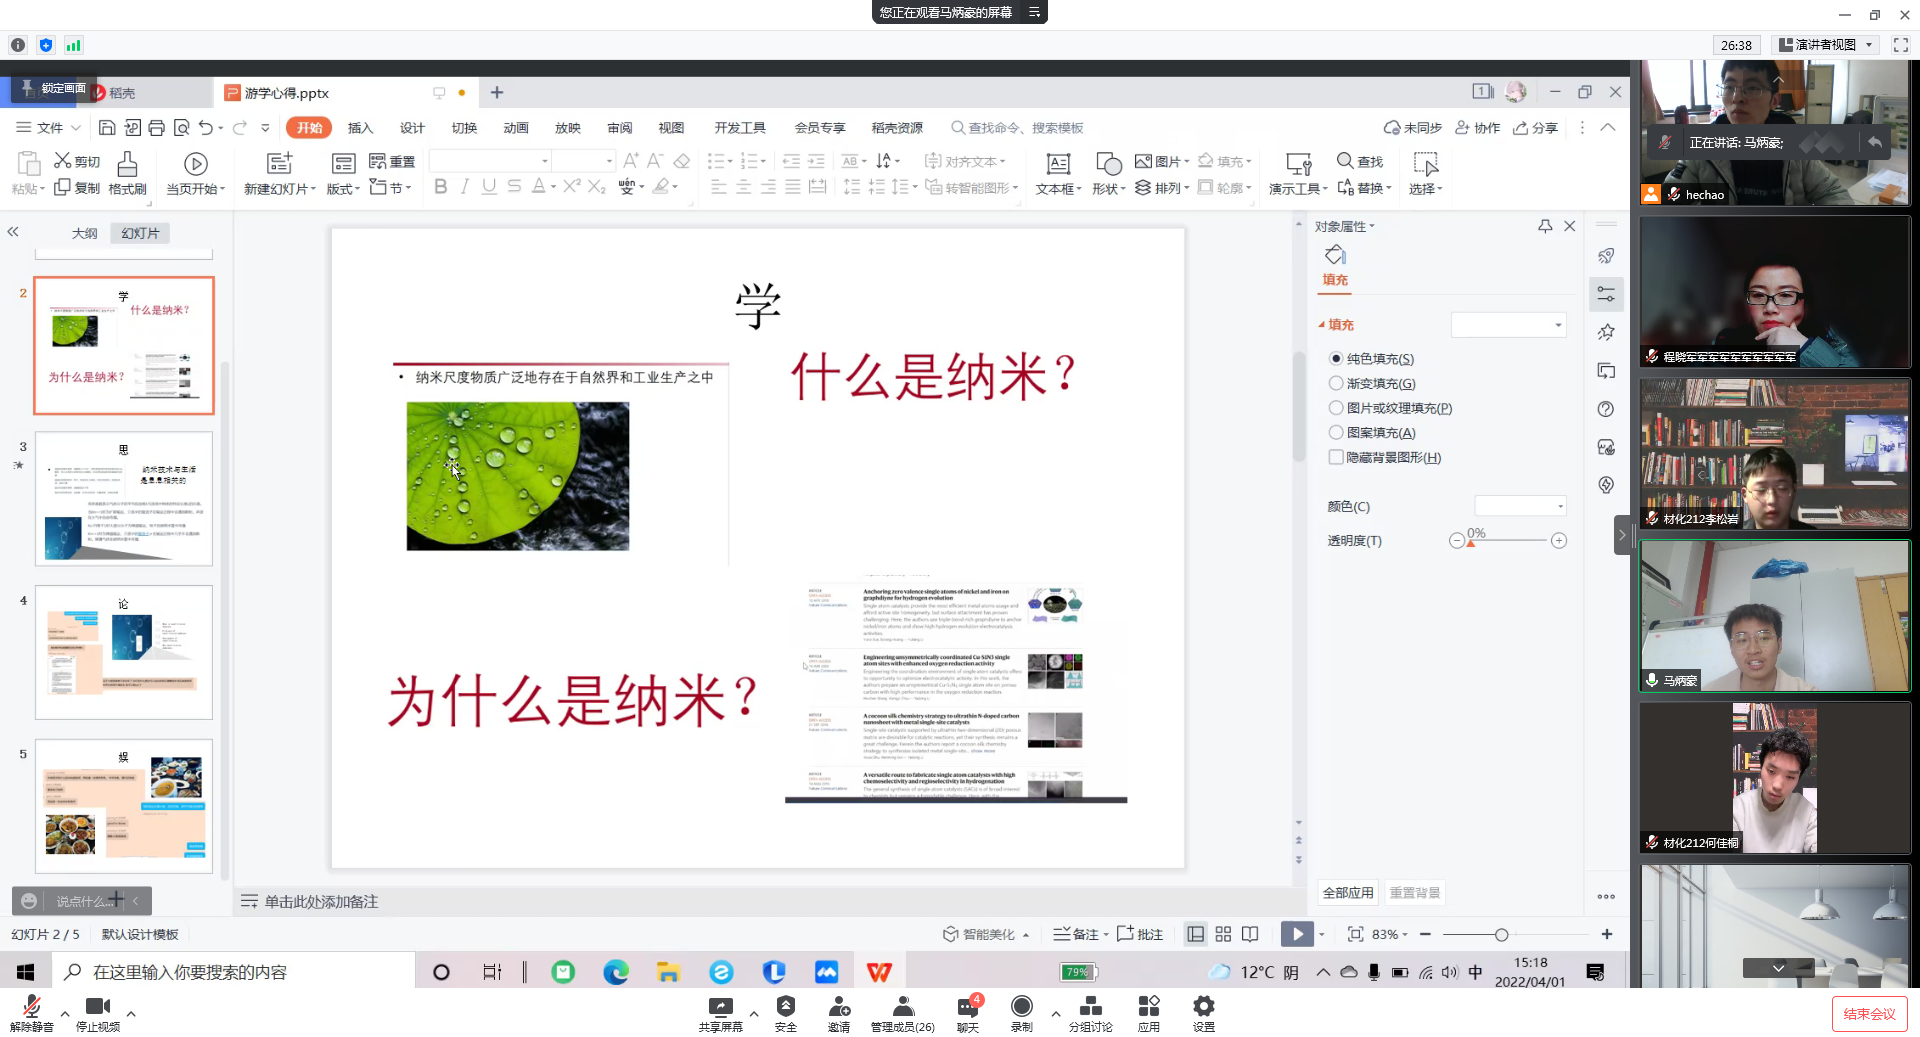The height and width of the screenshot is (1037, 1920).
Task: Click the New Slide (新建幻灯片) icon
Action: click(279, 163)
